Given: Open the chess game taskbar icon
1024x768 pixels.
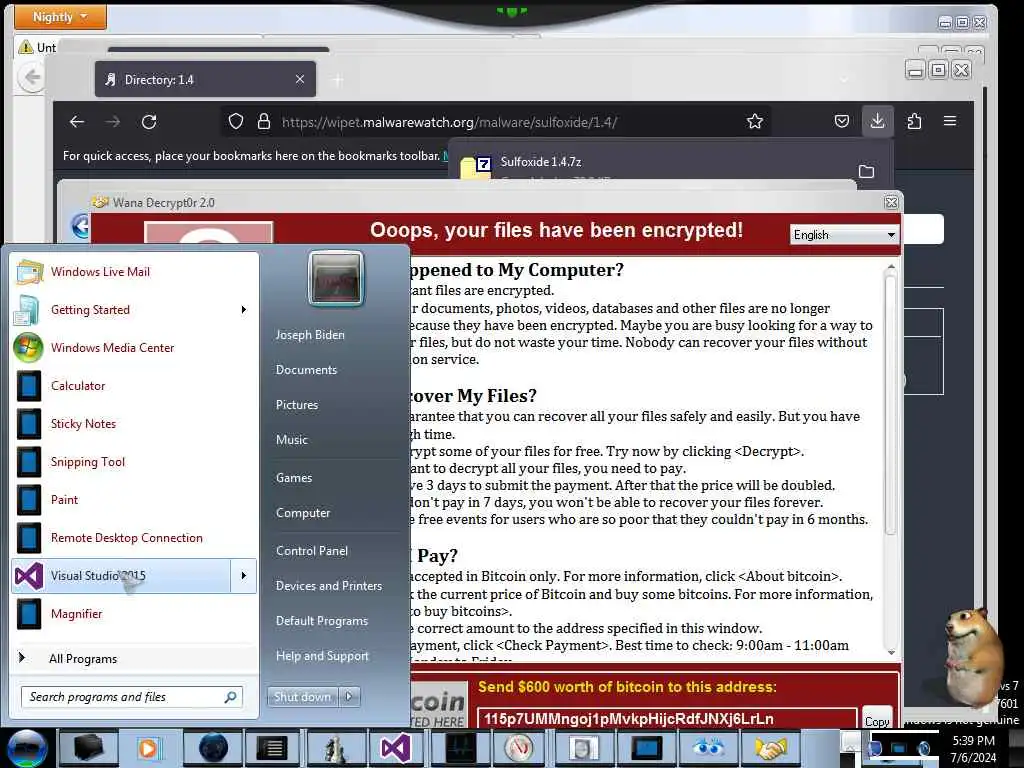Looking at the screenshot, I should [x=336, y=748].
